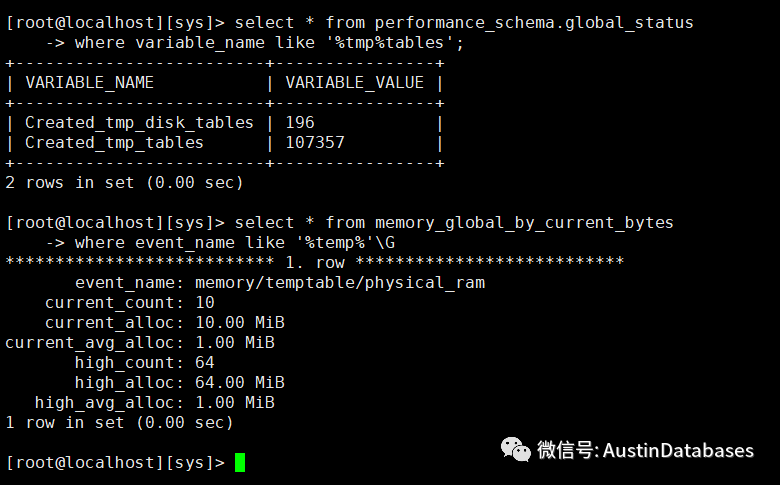This screenshot has width=780, height=485.
Task: Click the last empty [root@localhost][sys] prompt
Action: [x=115, y=463]
